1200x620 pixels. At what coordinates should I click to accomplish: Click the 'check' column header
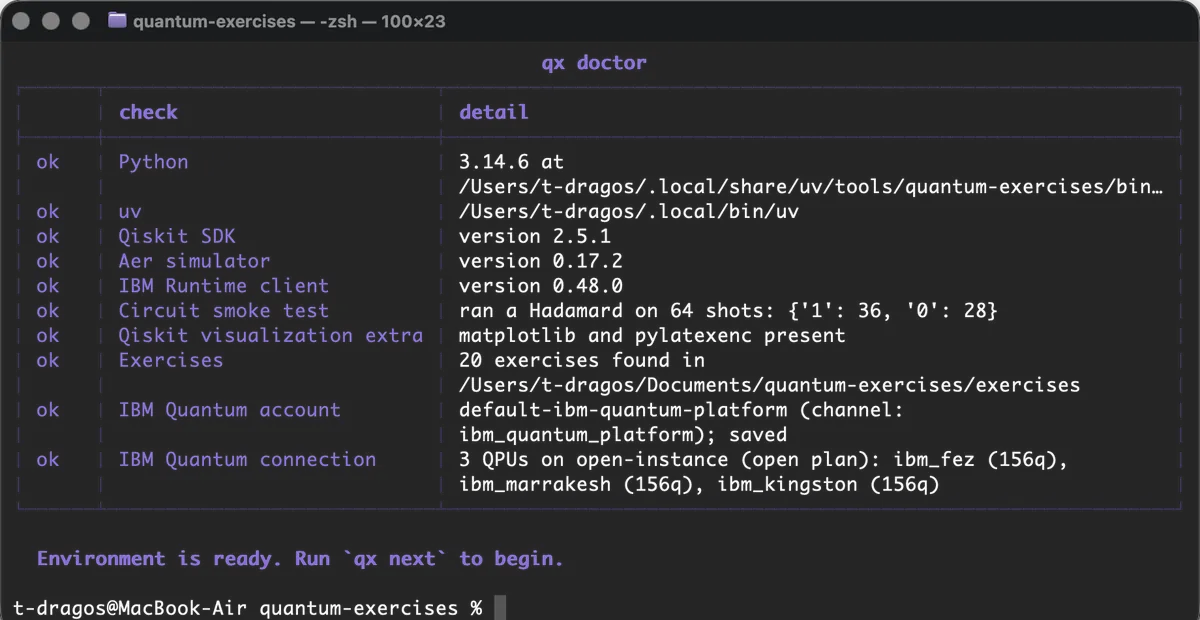point(148,112)
